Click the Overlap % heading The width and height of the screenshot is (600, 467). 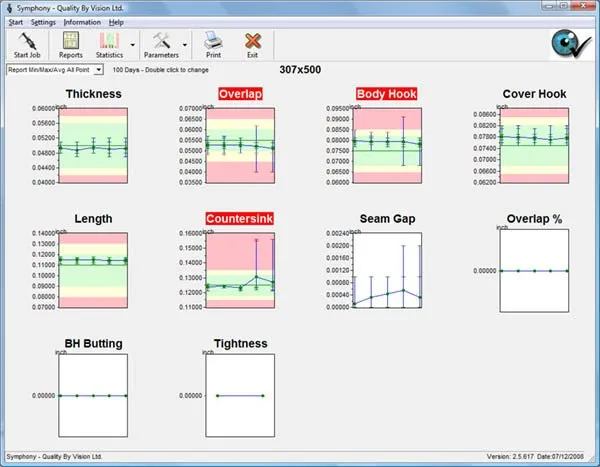pyautogui.click(x=534, y=219)
